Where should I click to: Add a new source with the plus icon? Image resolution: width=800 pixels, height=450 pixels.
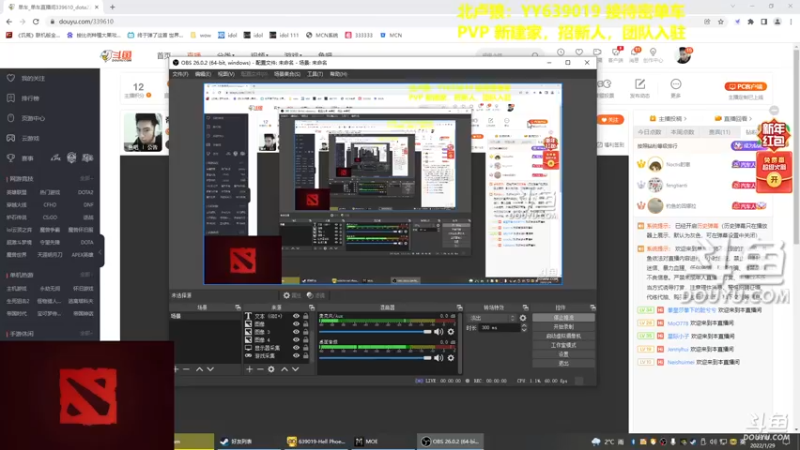tap(249, 369)
